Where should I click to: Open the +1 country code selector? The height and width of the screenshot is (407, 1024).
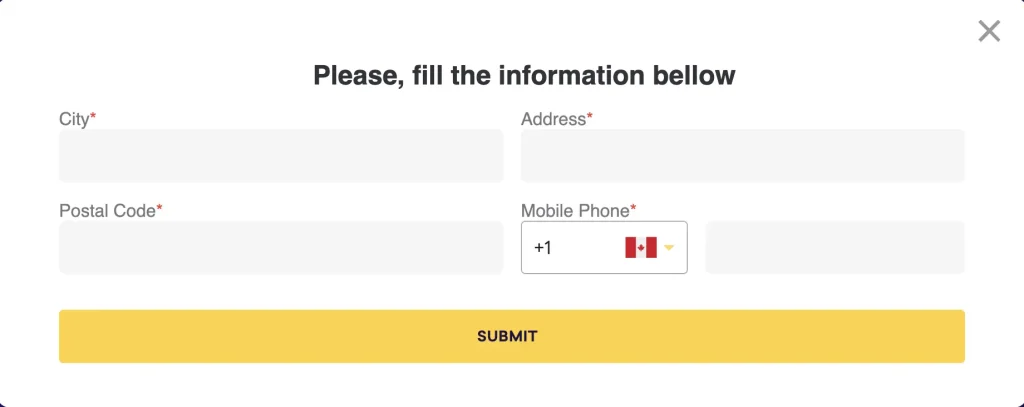tap(604, 248)
